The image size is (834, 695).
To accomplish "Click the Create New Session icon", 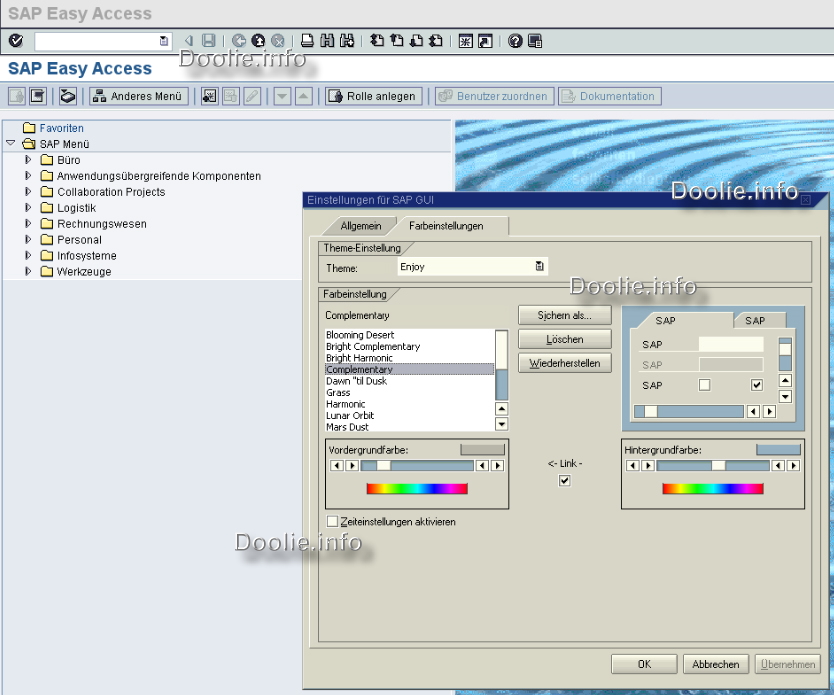I will (465, 41).
